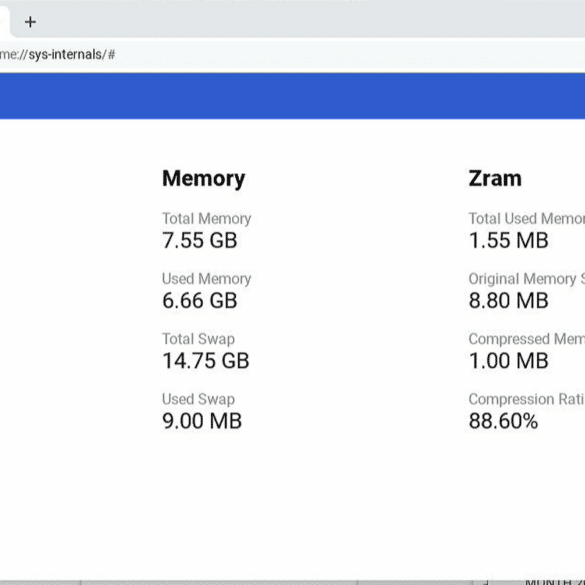
Task: Select the 1.00 MB compressed value
Action: point(509,361)
